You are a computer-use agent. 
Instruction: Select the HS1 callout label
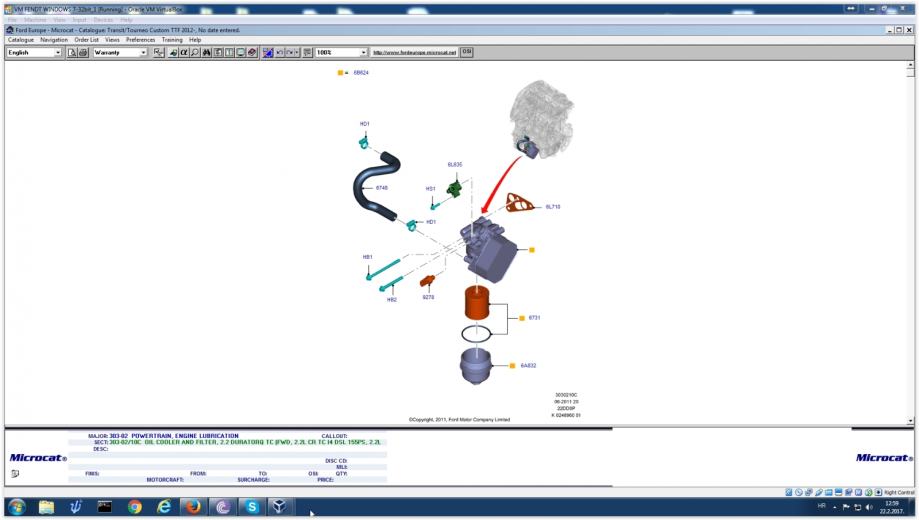[x=430, y=189]
